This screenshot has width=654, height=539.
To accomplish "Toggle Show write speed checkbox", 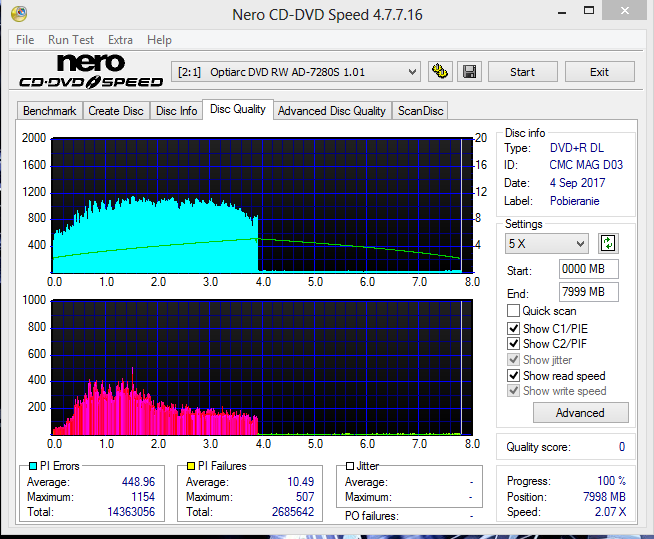I will coord(513,391).
